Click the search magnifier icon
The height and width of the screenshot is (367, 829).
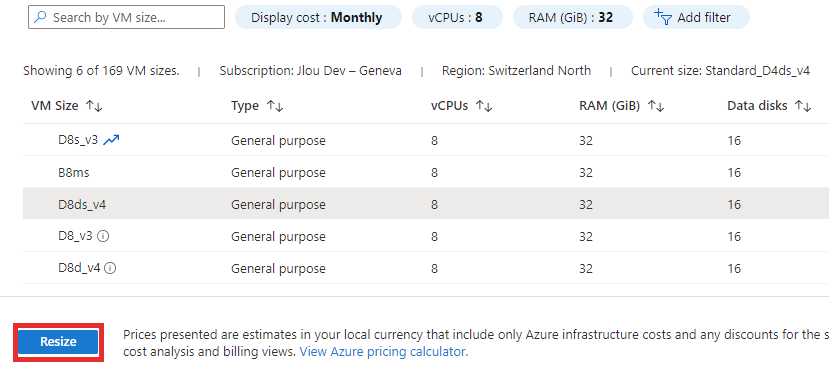coord(40,17)
